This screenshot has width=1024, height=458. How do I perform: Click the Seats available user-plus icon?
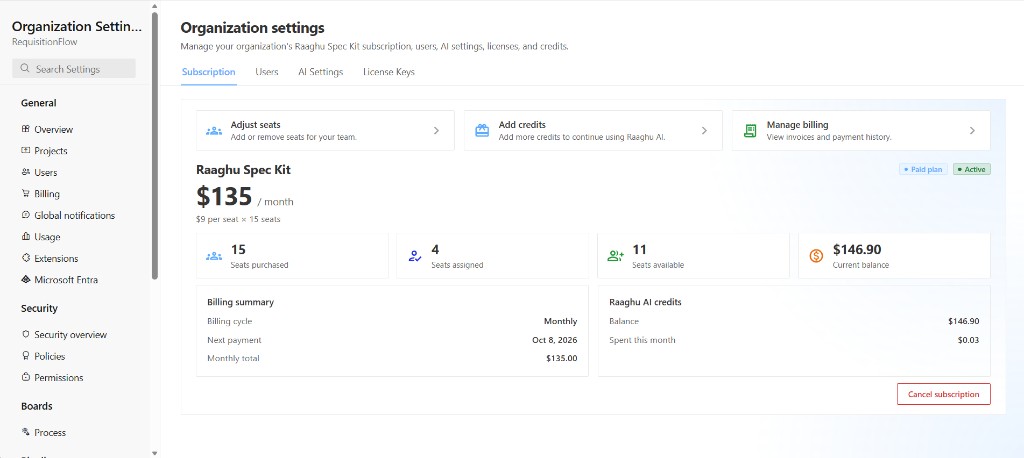coord(615,256)
